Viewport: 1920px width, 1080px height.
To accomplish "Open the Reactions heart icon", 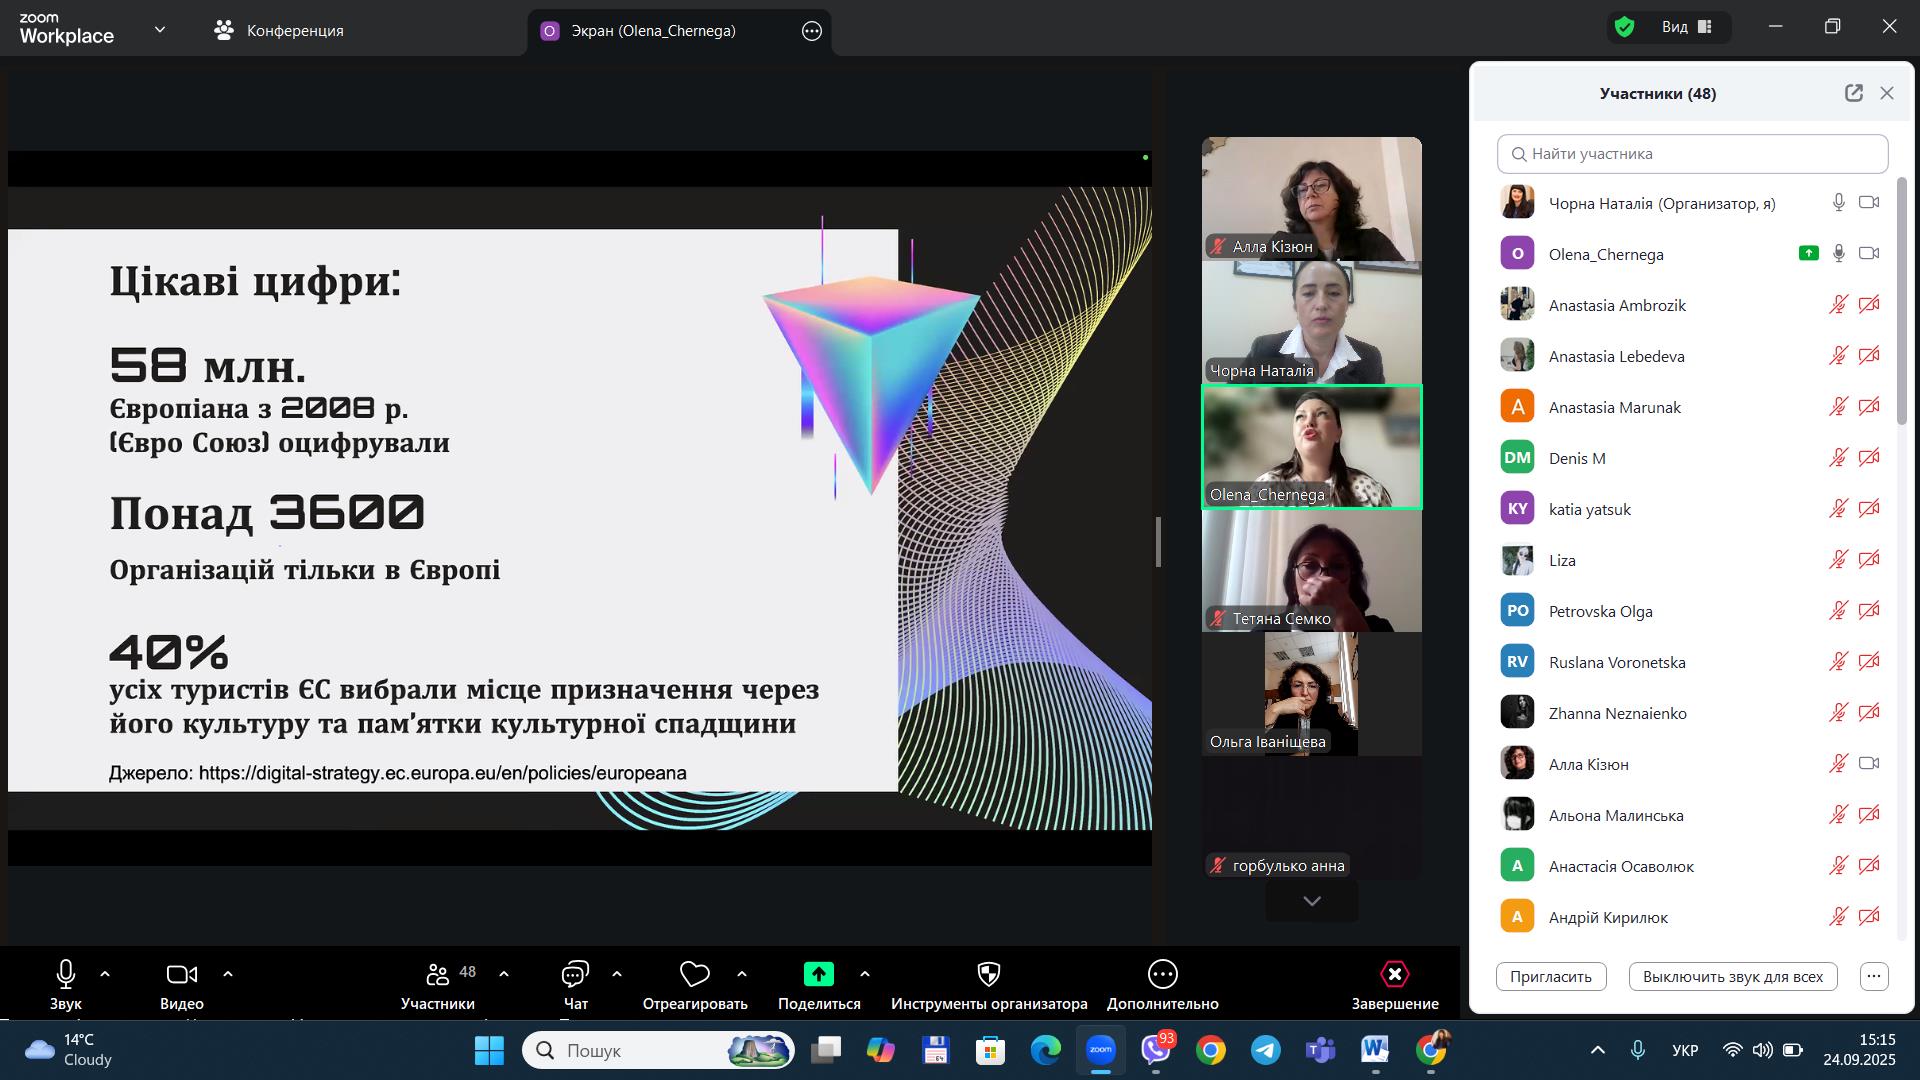I will click(694, 974).
